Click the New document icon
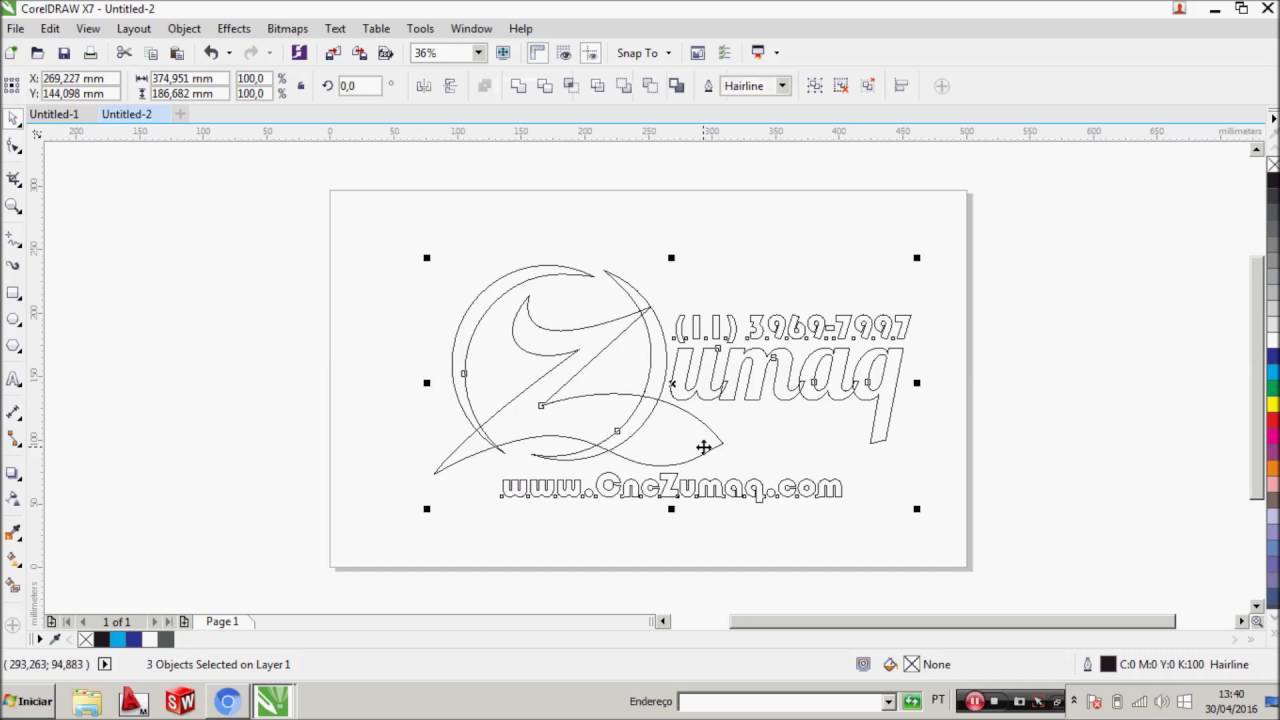This screenshot has width=1280, height=720. pos(11,53)
